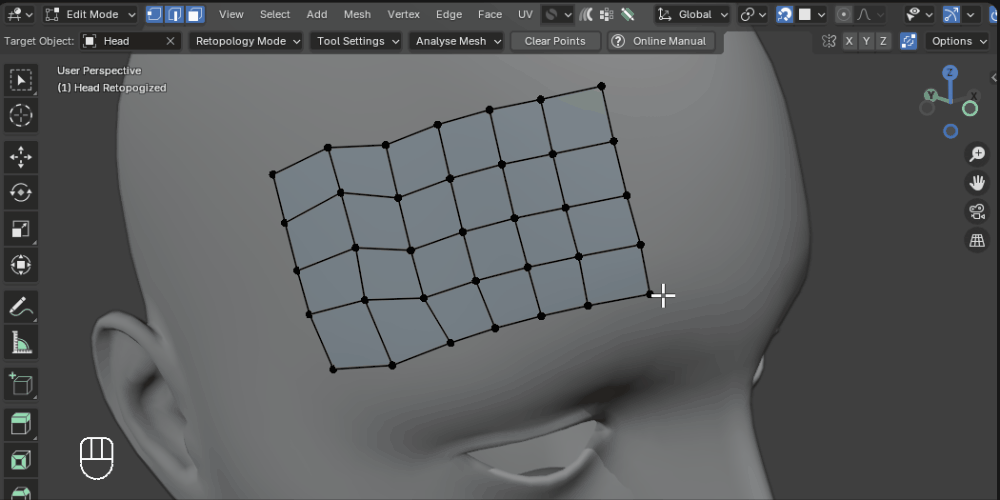Enable vertex select mode
The image size is (1000, 500).
[154, 14]
